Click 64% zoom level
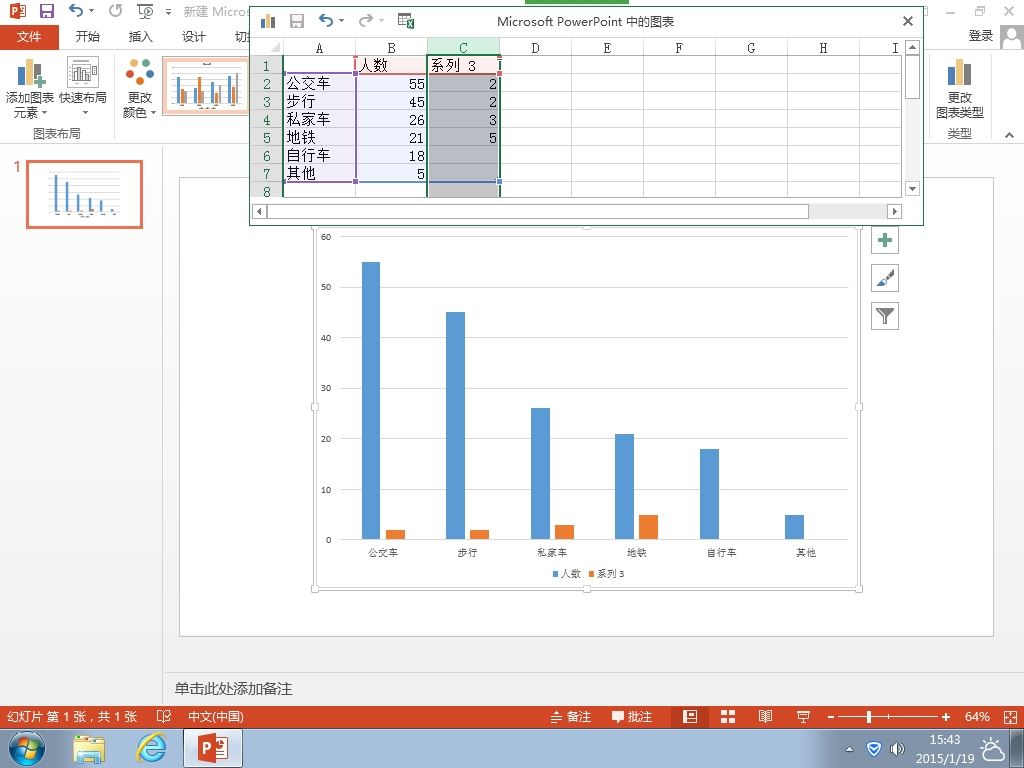 (977, 716)
